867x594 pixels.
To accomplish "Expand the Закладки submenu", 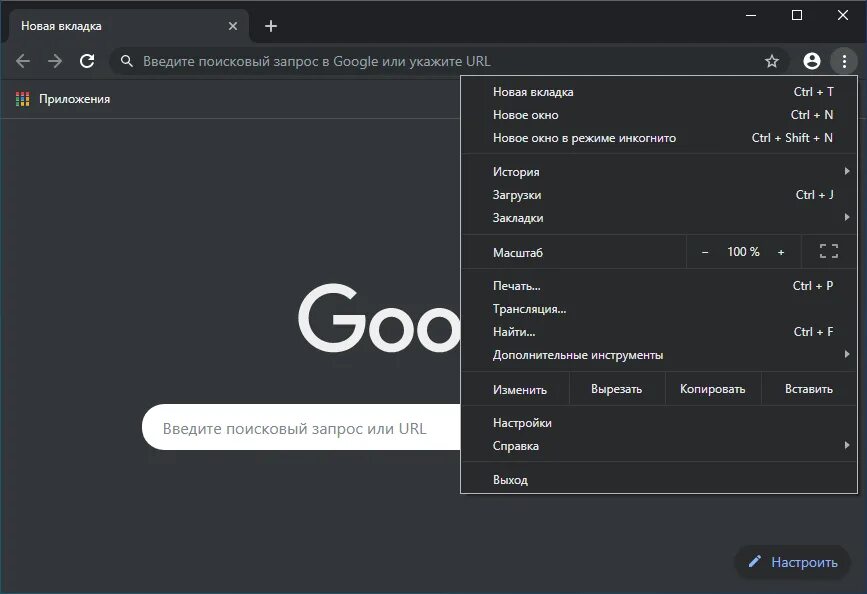I will tap(659, 218).
